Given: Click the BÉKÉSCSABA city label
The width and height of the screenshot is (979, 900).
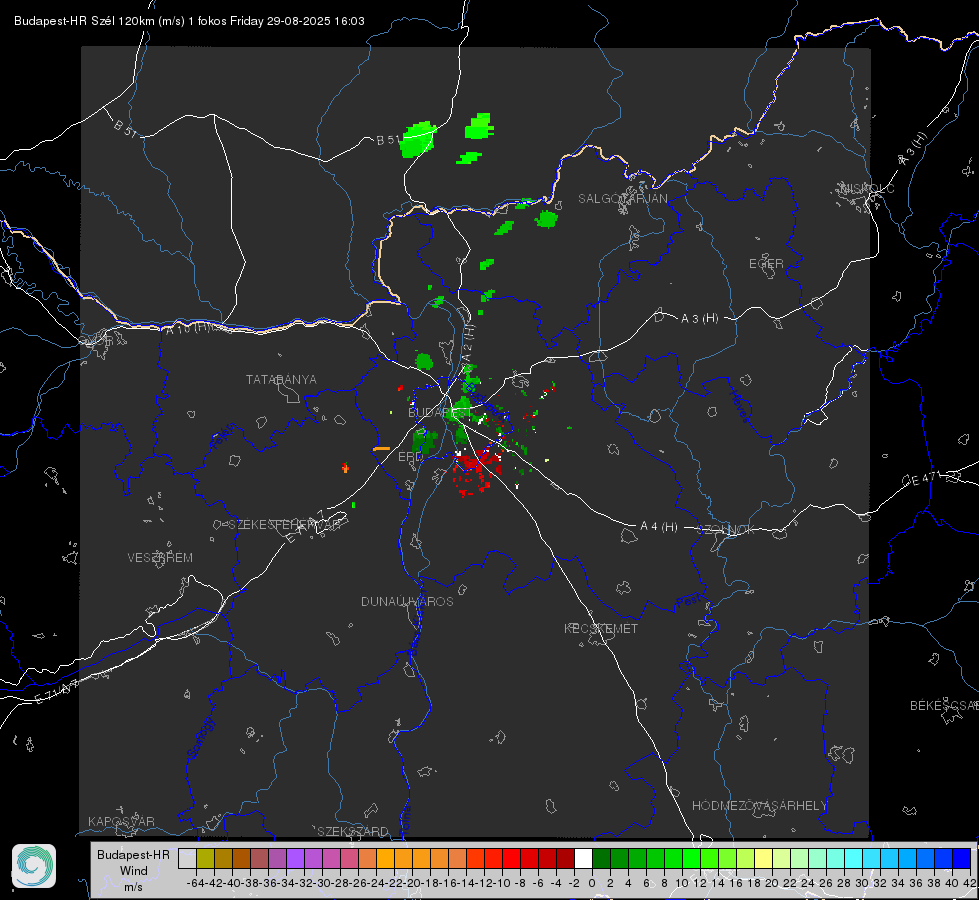Looking at the screenshot, I should 944,706.
